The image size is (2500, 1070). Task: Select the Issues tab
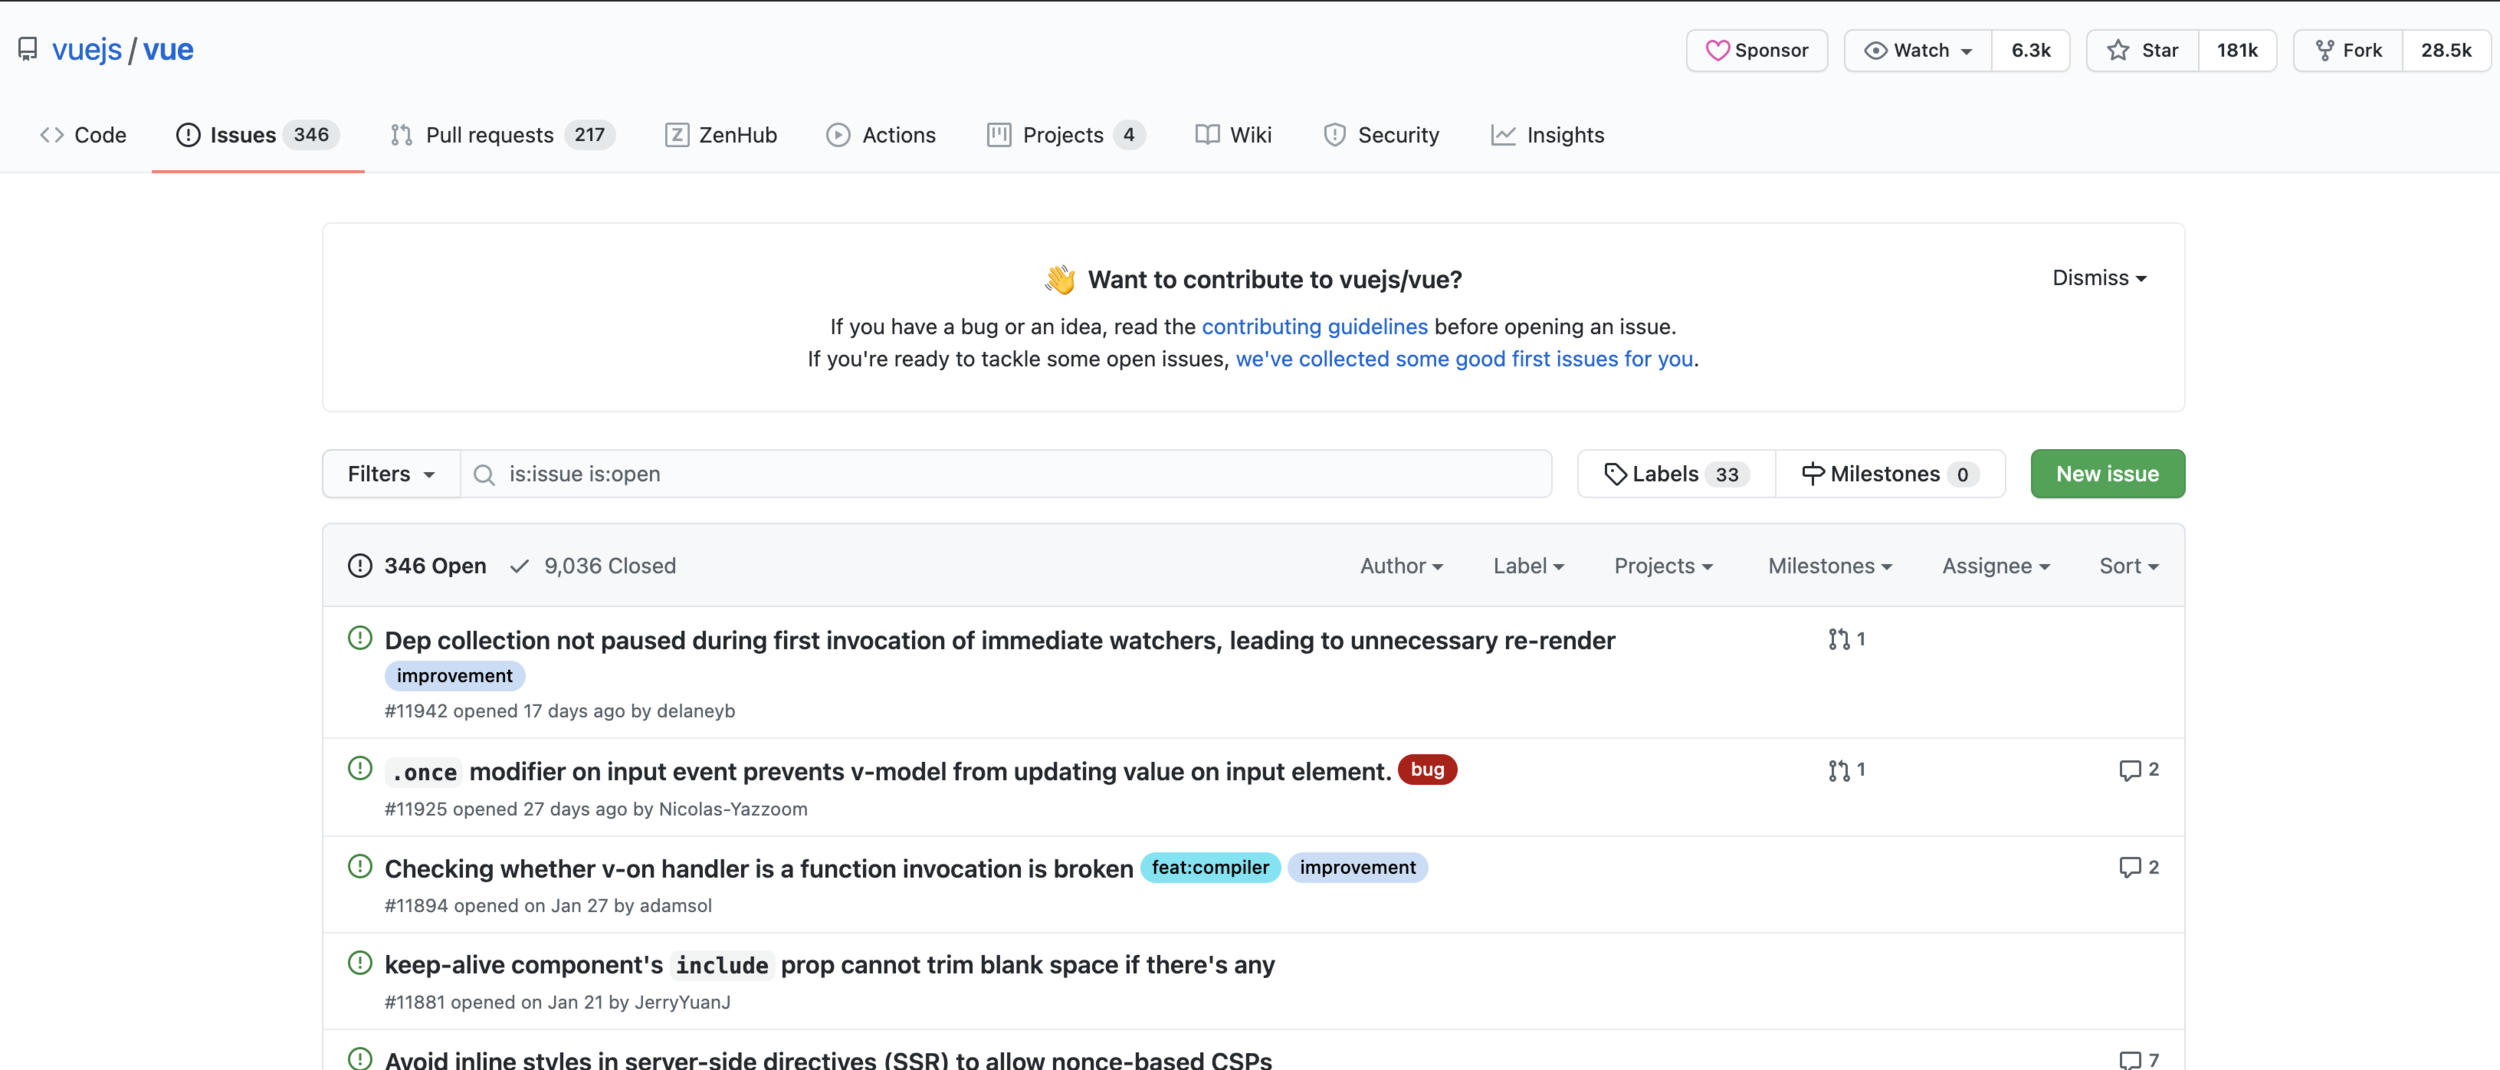click(x=258, y=135)
